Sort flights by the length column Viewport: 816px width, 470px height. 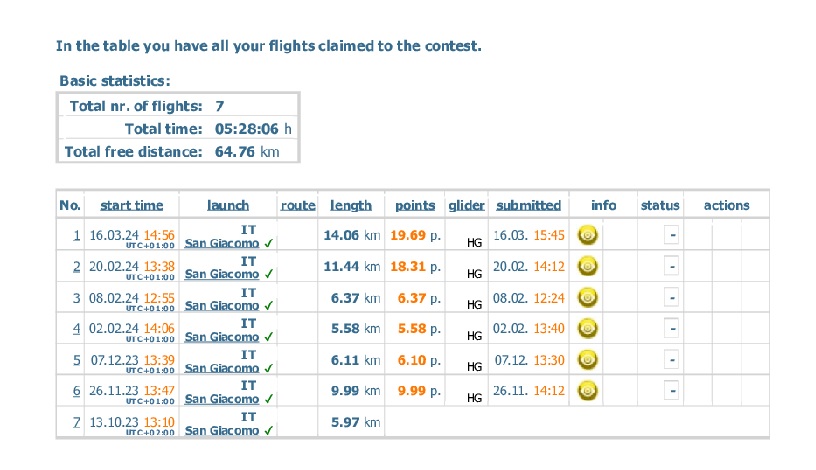351,206
